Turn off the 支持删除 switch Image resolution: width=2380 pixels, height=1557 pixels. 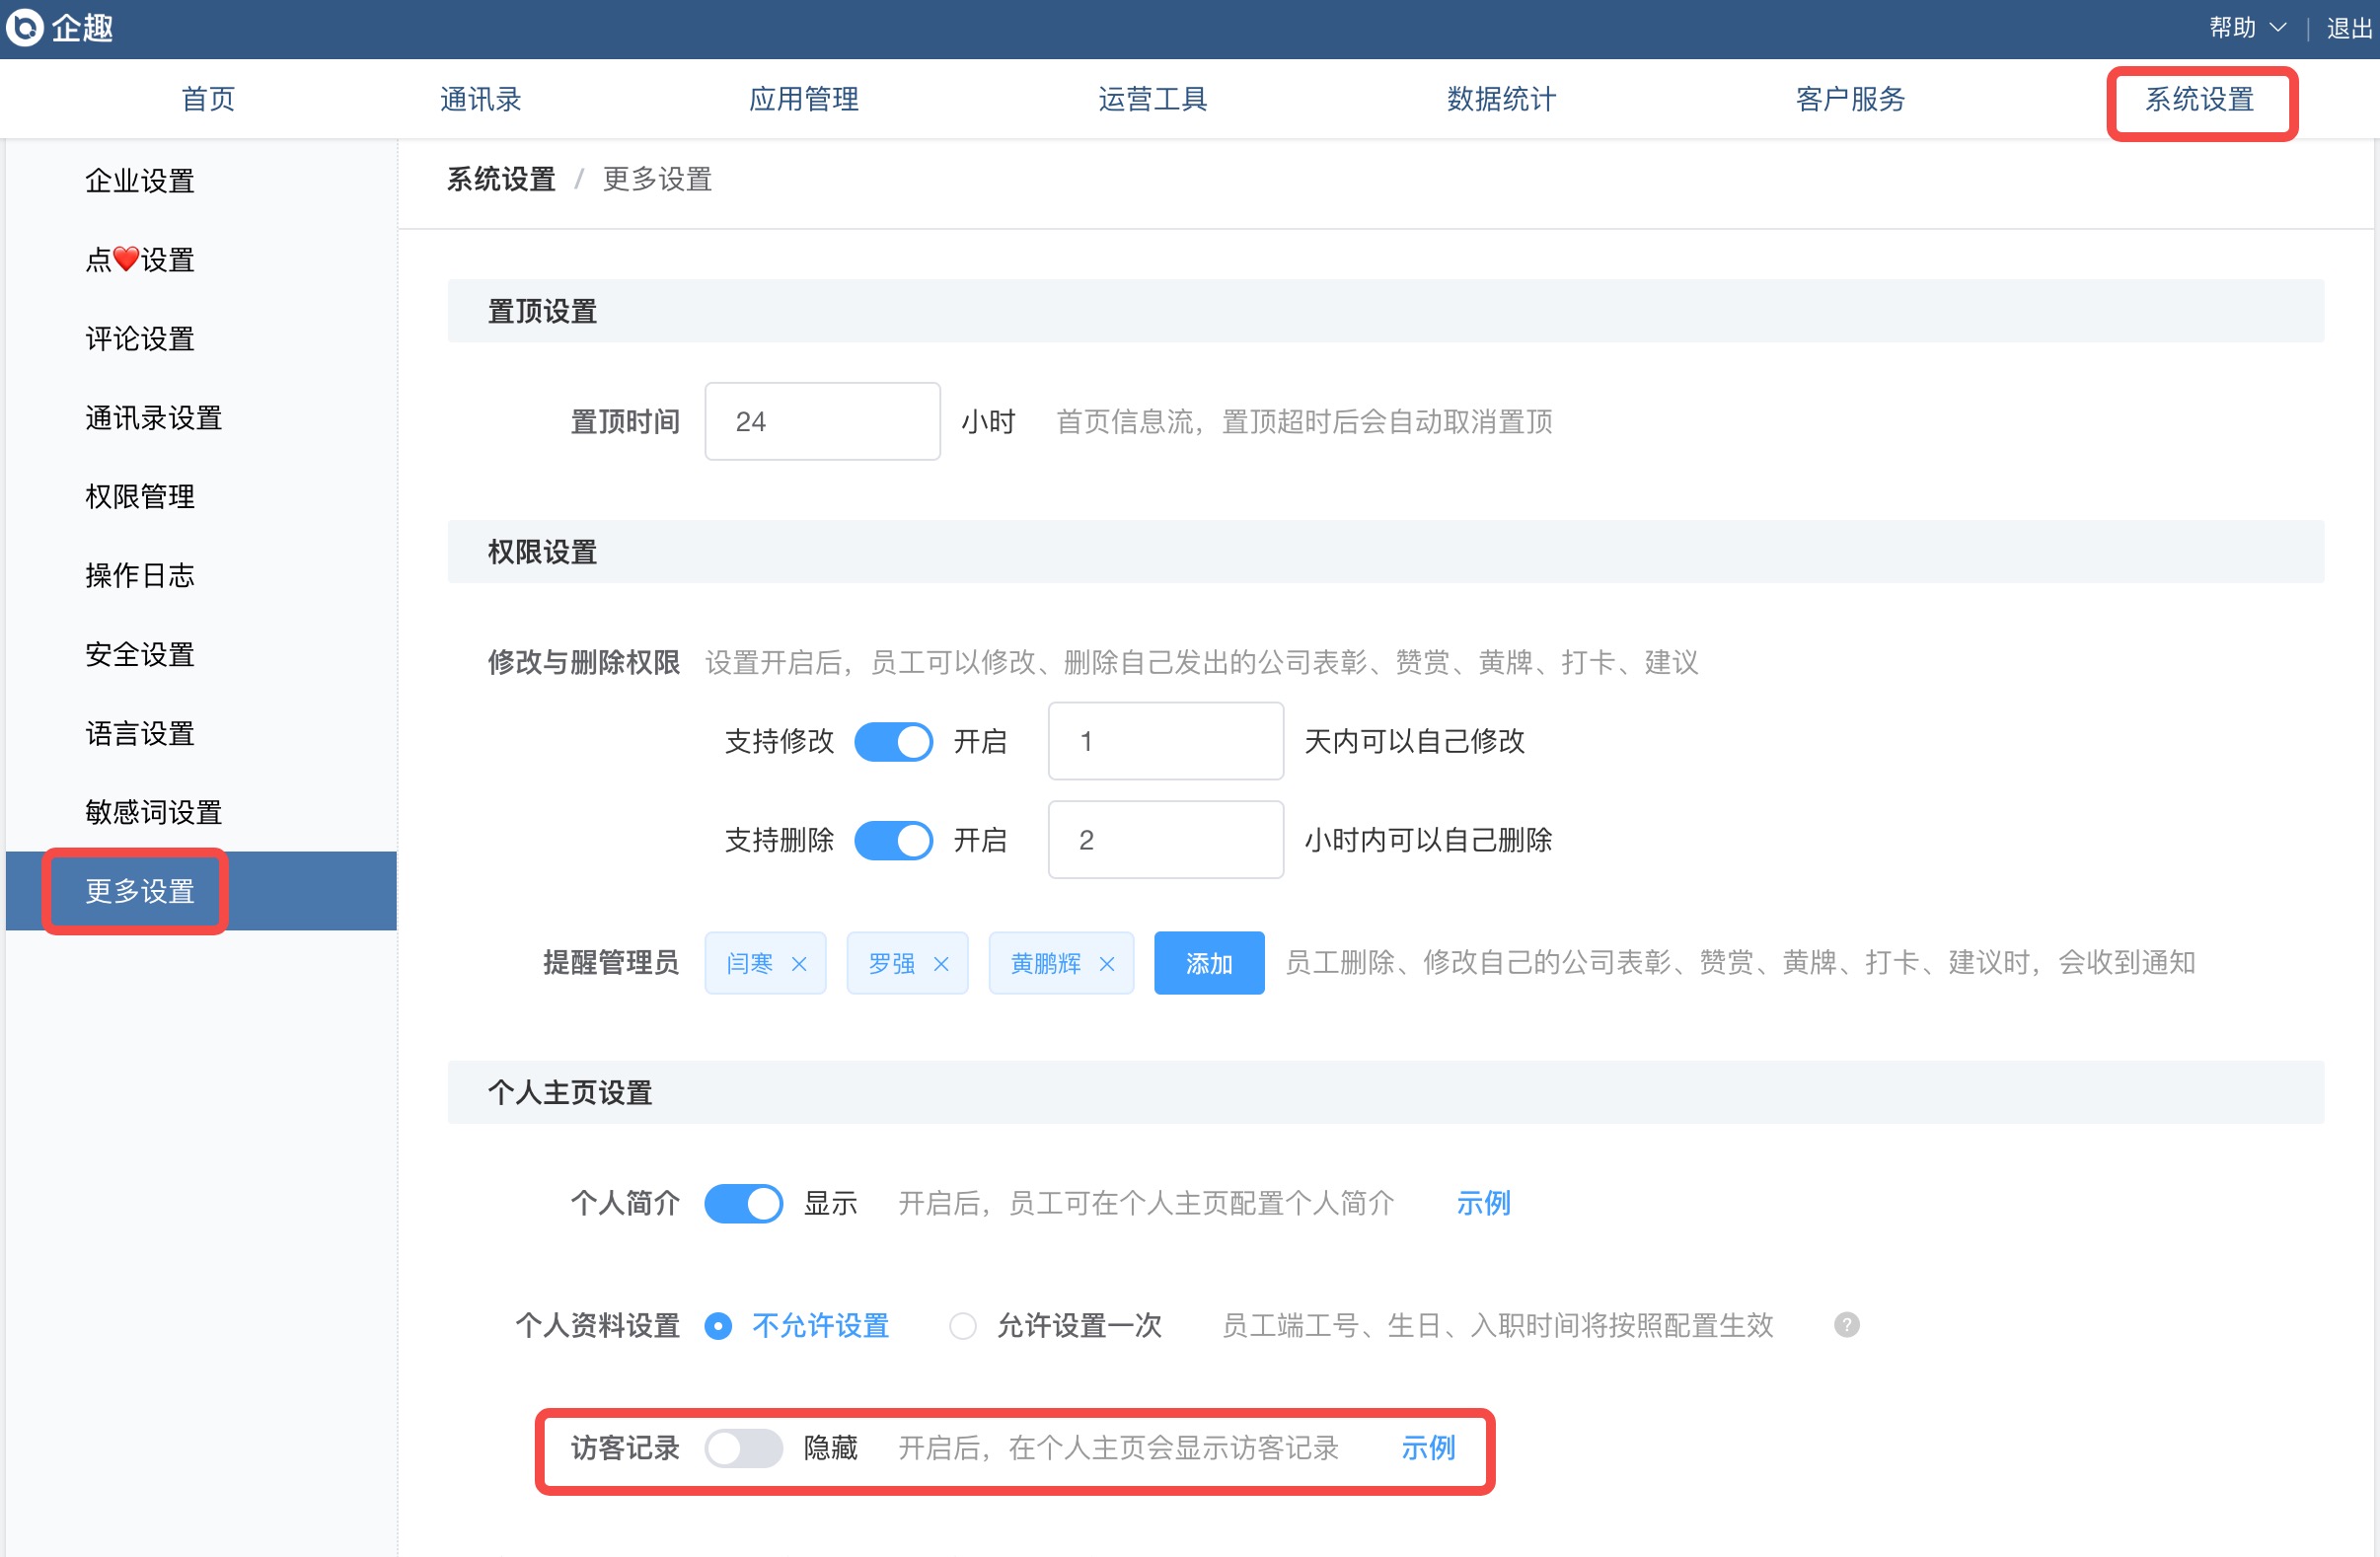click(893, 840)
